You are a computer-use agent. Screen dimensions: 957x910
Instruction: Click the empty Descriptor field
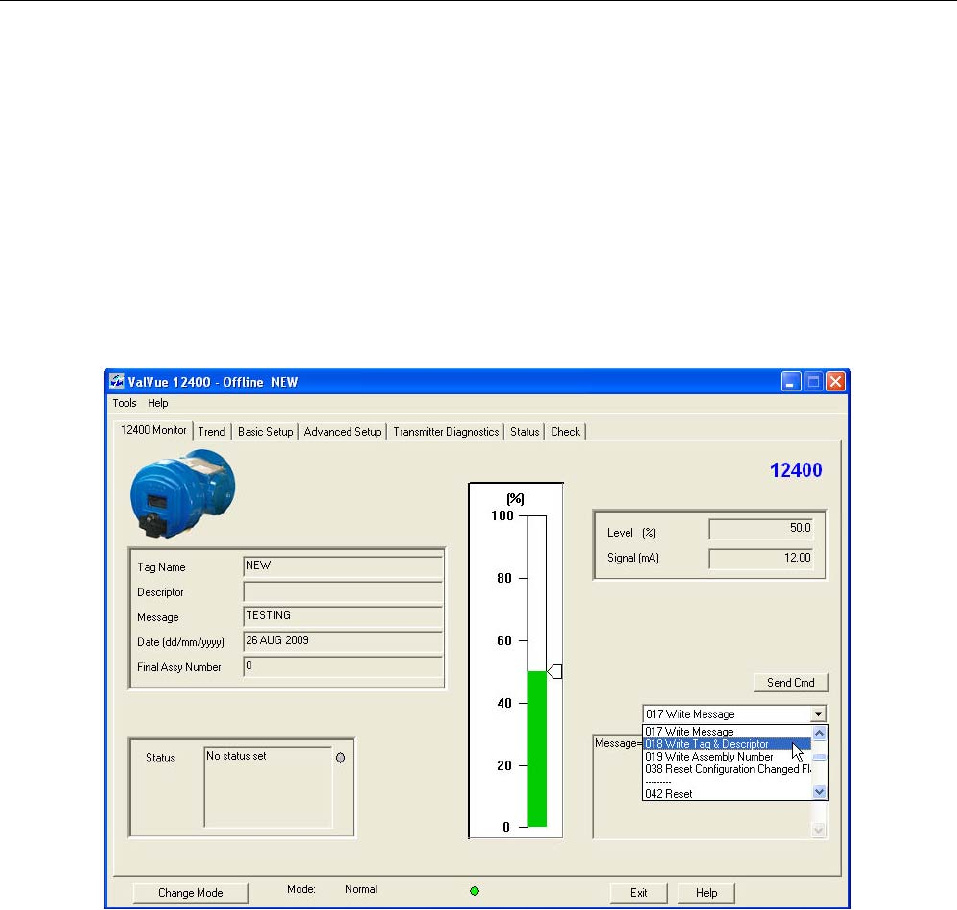point(343,591)
